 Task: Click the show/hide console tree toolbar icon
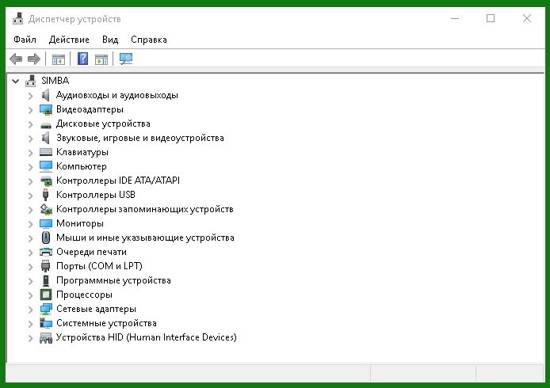[59, 60]
